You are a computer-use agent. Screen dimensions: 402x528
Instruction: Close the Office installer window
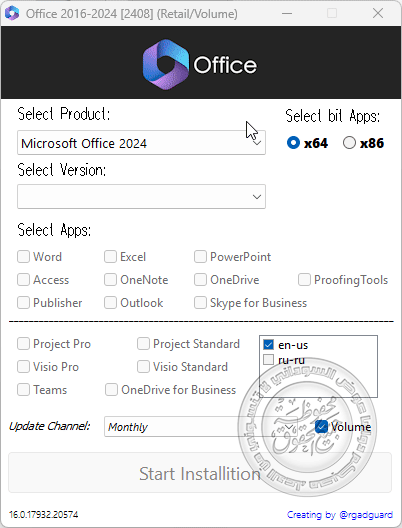(378, 13)
